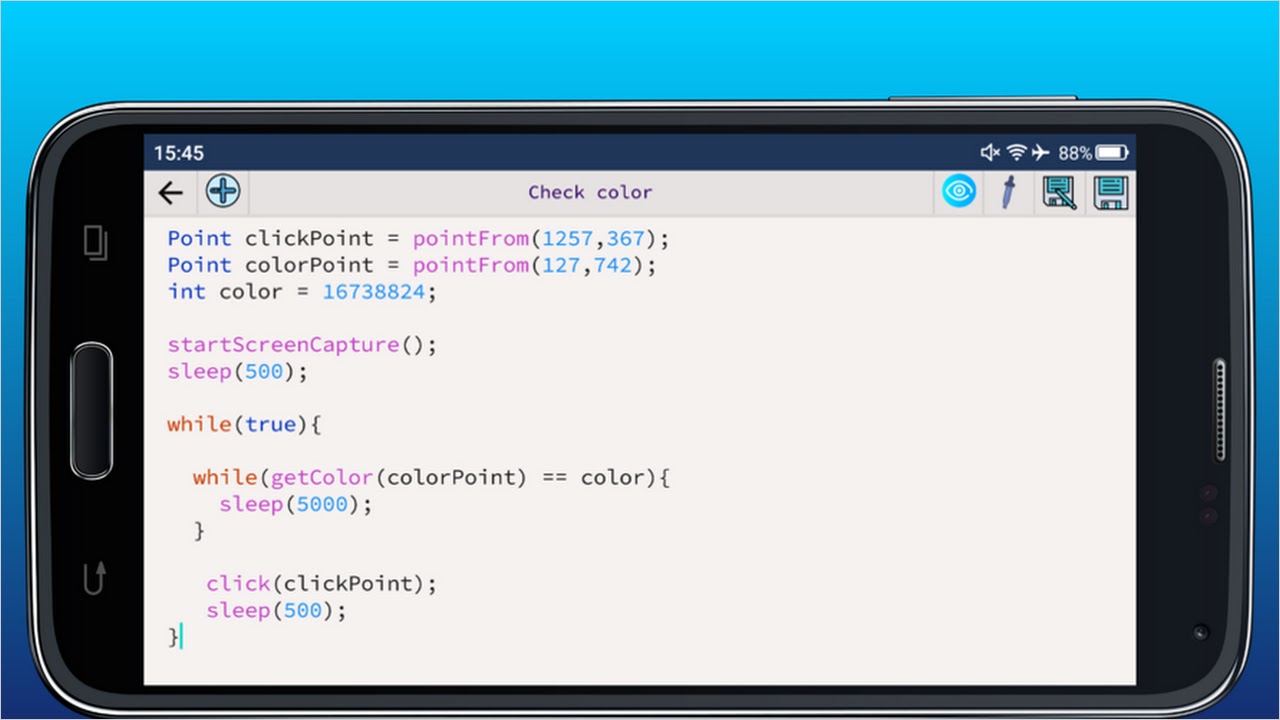Toggle the blue eye view icon
The image size is (1280, 720).
[x=958, y=192]
